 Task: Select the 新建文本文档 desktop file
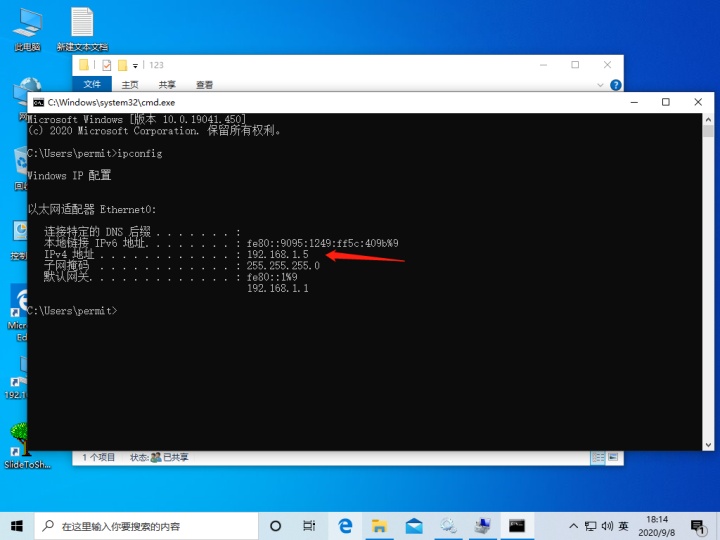point(82,30)
